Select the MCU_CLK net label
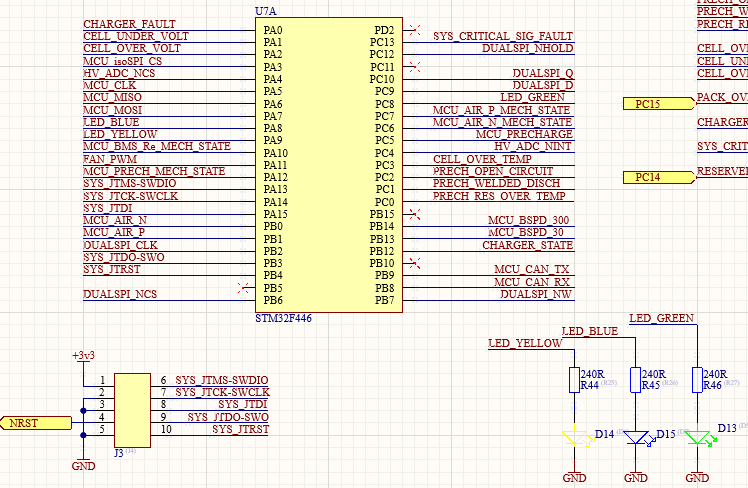The height and width of the screenshot is (488, 748). pos(110,85)
